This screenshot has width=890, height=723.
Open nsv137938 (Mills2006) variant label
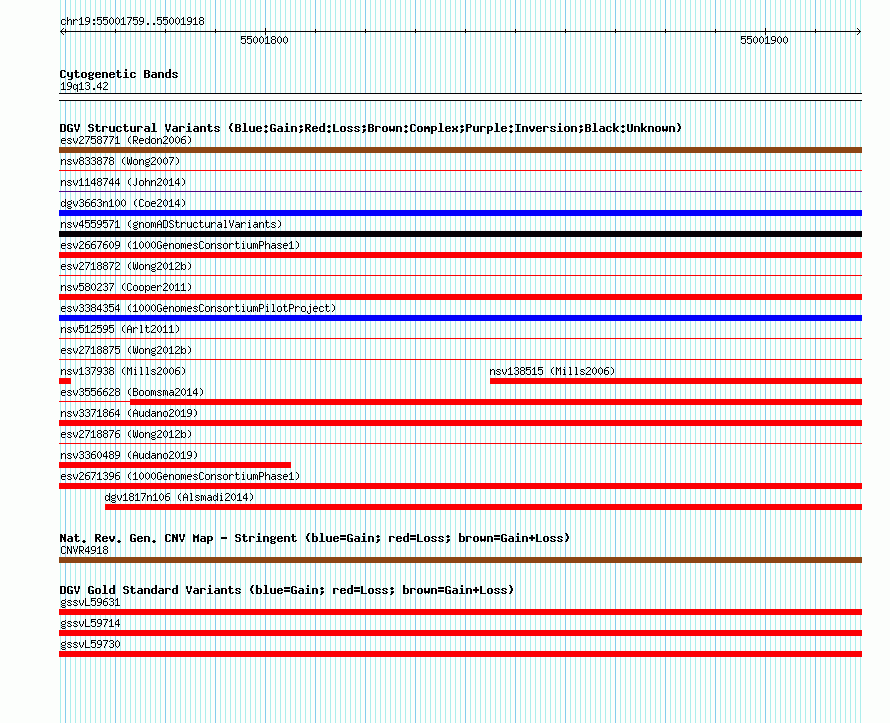click(x=123, y=371)
